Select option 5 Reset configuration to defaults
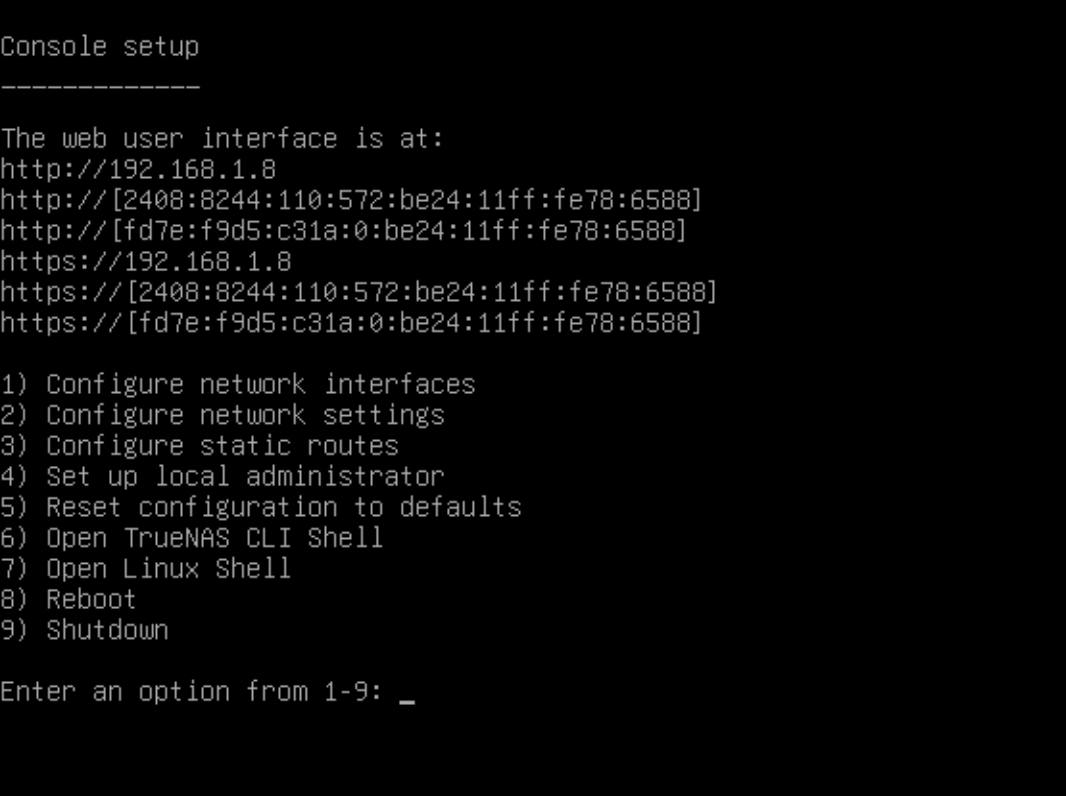 (x=261, y=508)
